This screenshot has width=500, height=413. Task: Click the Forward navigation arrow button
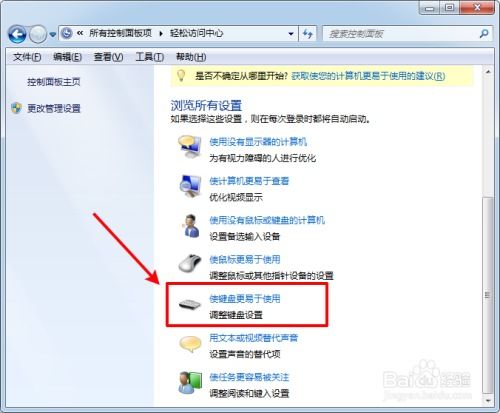tap(38, 34)
